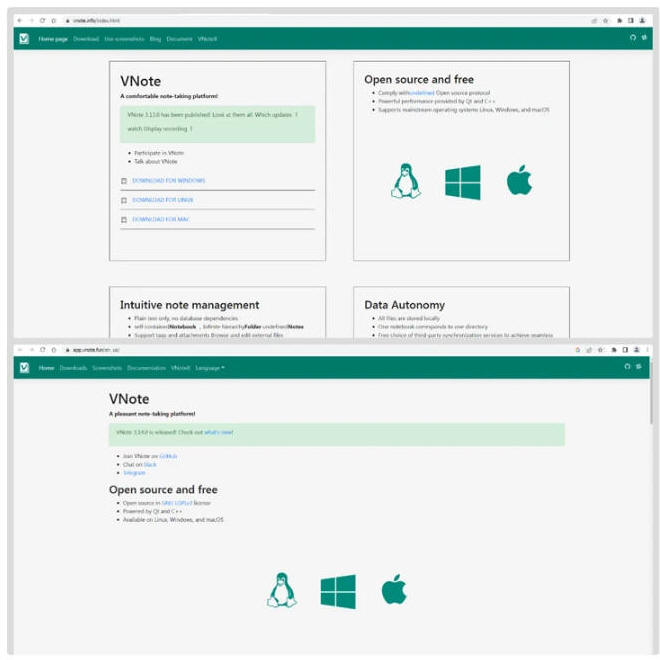Click the tagline A comfortable note-taking platform
660x660 pixels.
click(x=169, y=96)
